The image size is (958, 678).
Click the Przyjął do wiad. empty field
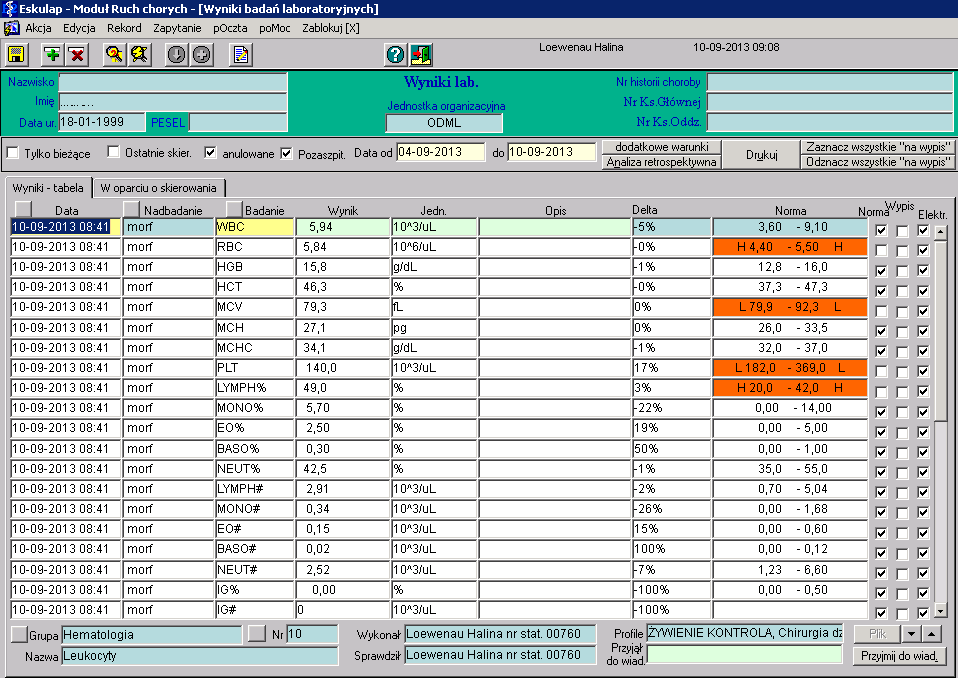[x=745, y=655]
